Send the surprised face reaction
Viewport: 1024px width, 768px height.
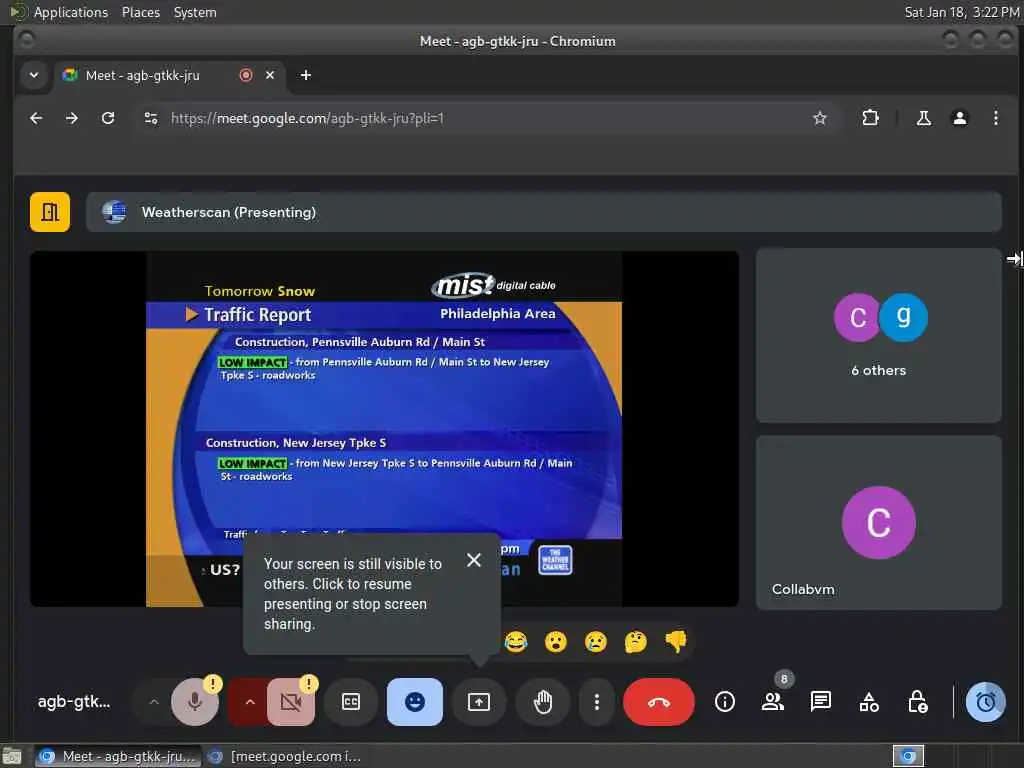(556, 642)
